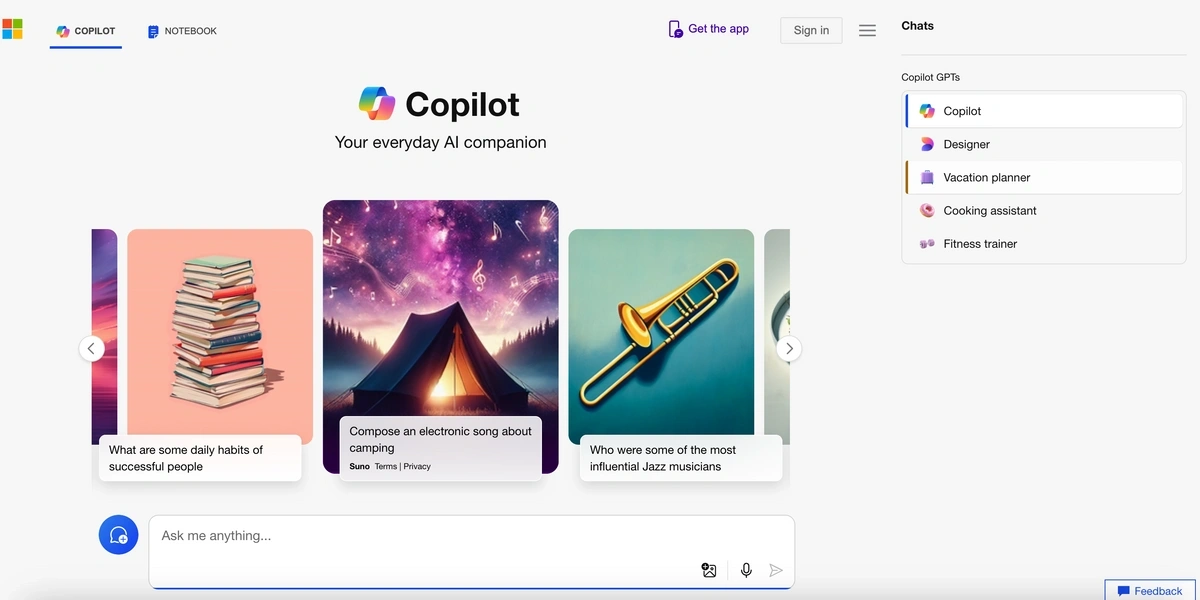Click the send arrow icon
Viewport: 1200px width, 600px height.
775,570
